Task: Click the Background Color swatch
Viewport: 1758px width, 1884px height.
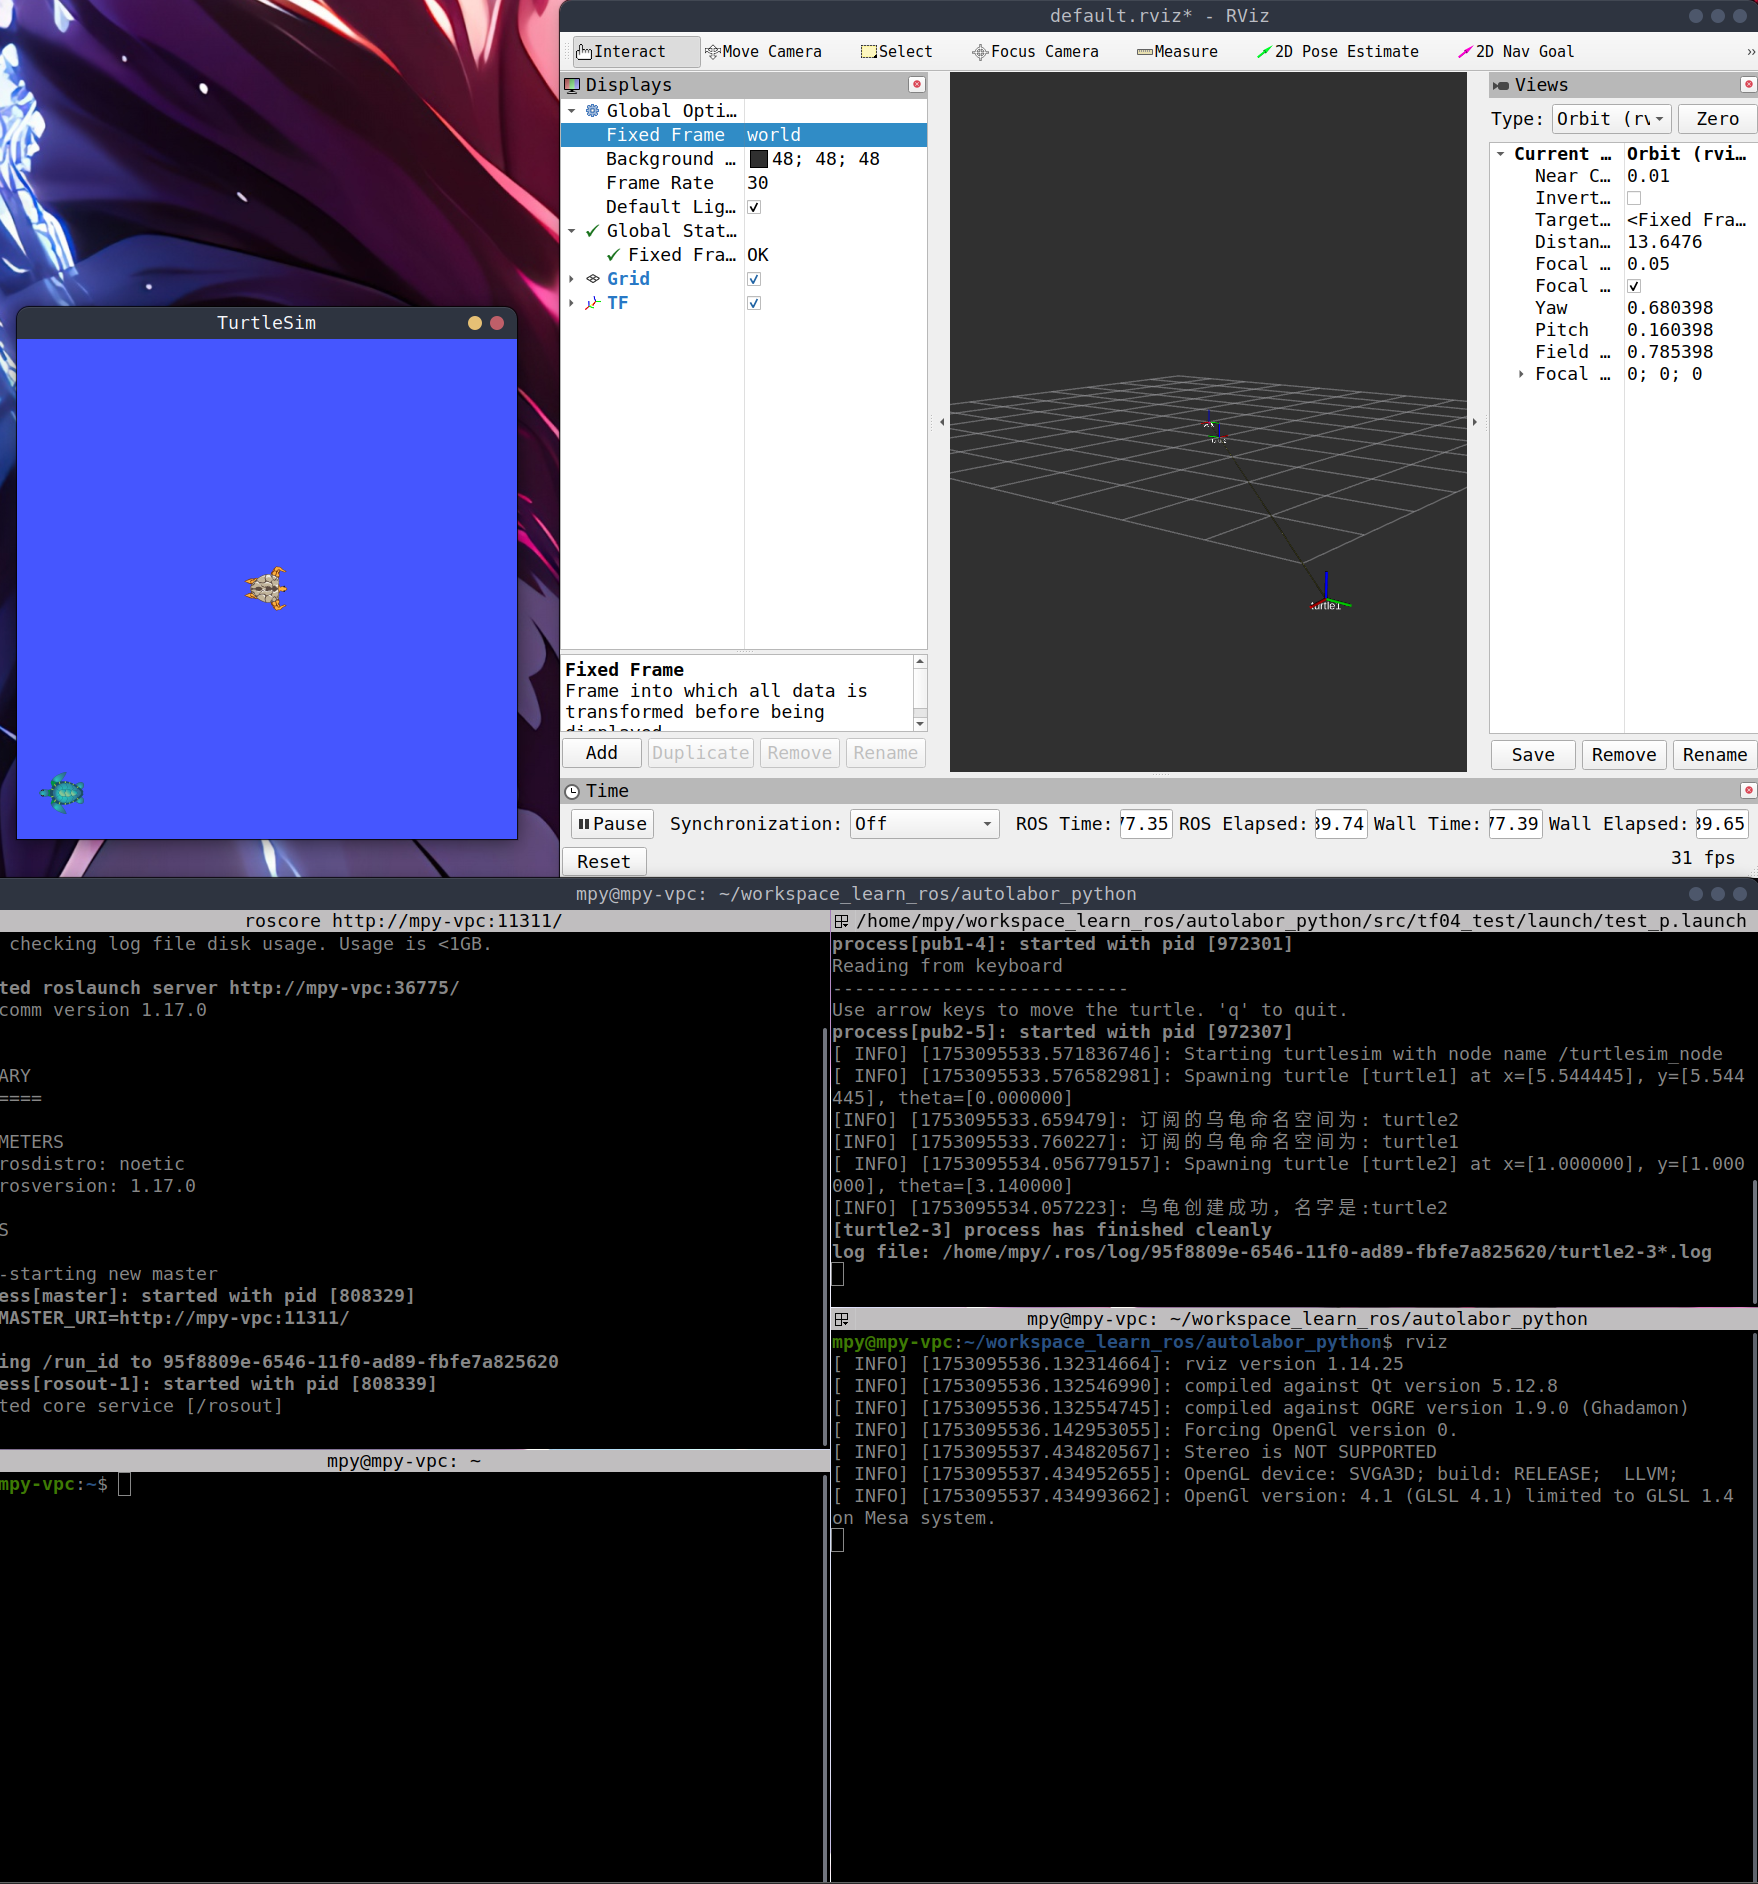Action: 759,159
